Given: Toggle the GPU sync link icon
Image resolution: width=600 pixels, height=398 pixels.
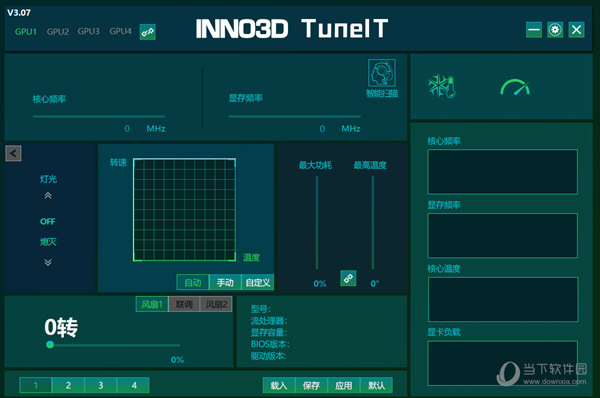Looking at the screenshot, I should pos(148,32).
